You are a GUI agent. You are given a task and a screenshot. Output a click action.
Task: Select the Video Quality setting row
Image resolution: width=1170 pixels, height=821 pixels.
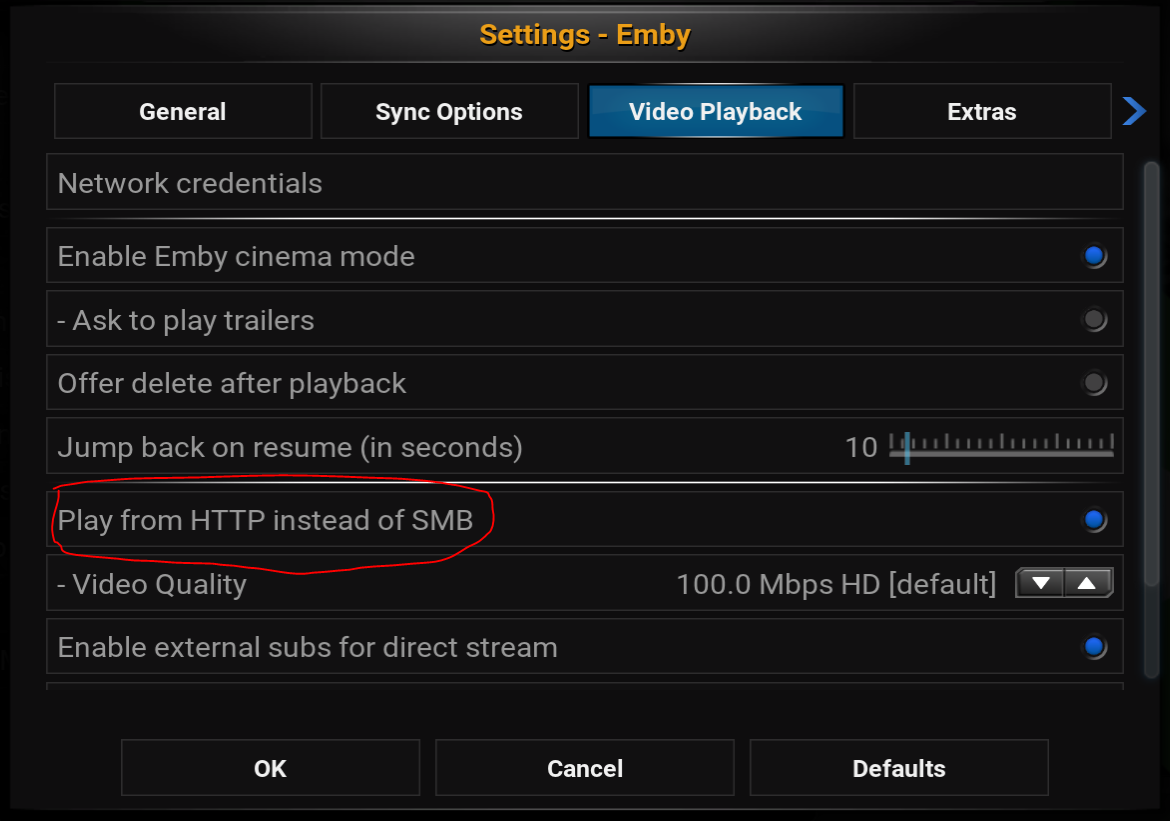pyautogui.click(x=400, y=583)
